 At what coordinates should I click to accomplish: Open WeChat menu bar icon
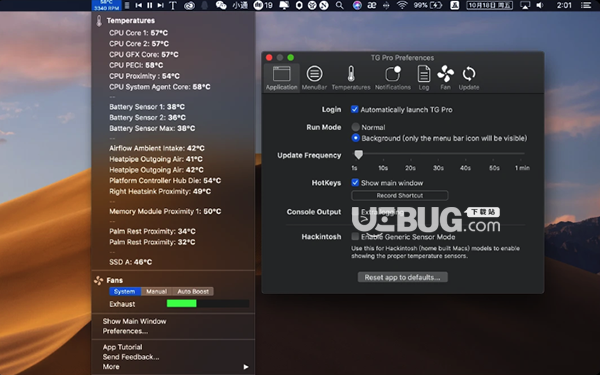coord(221,5)
